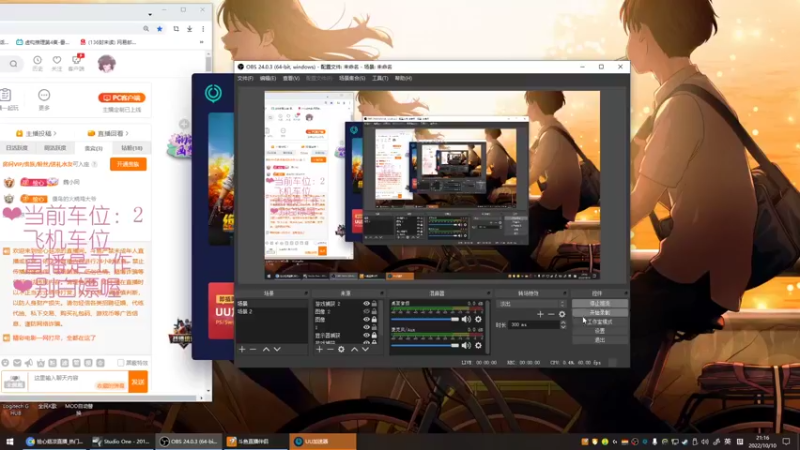Screen dimensions: 800x450
Task: Move scene up with the up arrow in Scenes panel
Action: click(x=266, y=349)
